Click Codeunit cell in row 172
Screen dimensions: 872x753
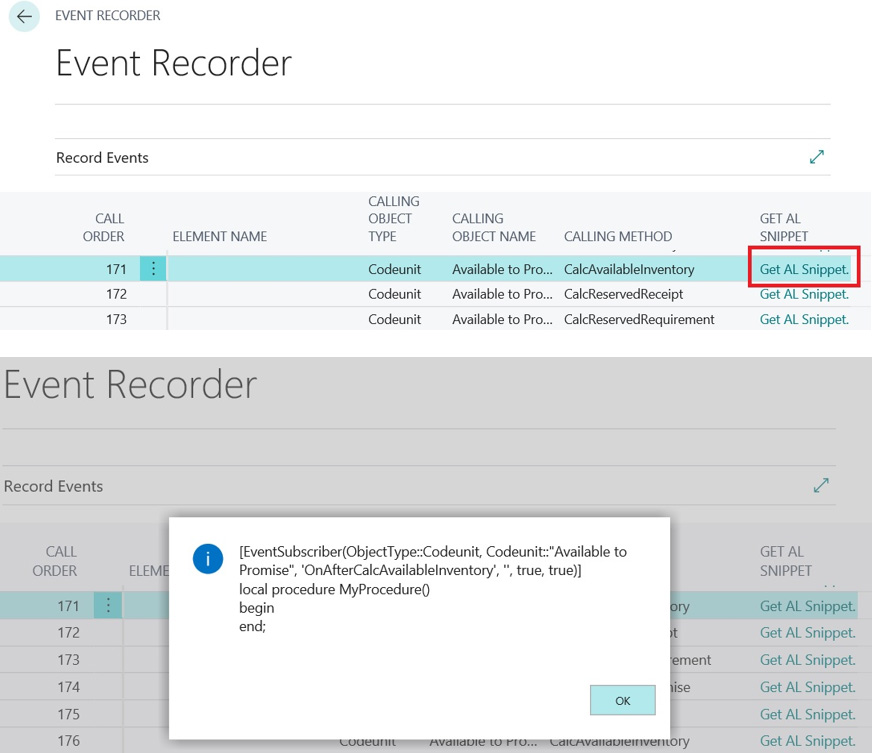[x=394, y=294]
